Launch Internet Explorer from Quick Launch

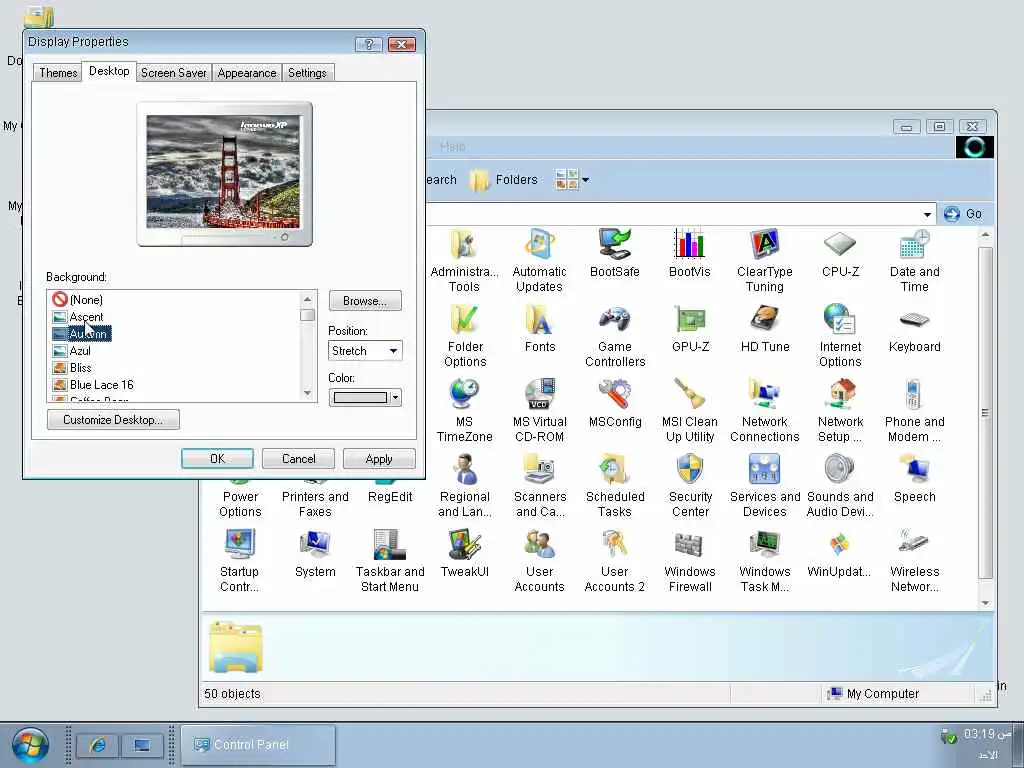coord(97,745)
